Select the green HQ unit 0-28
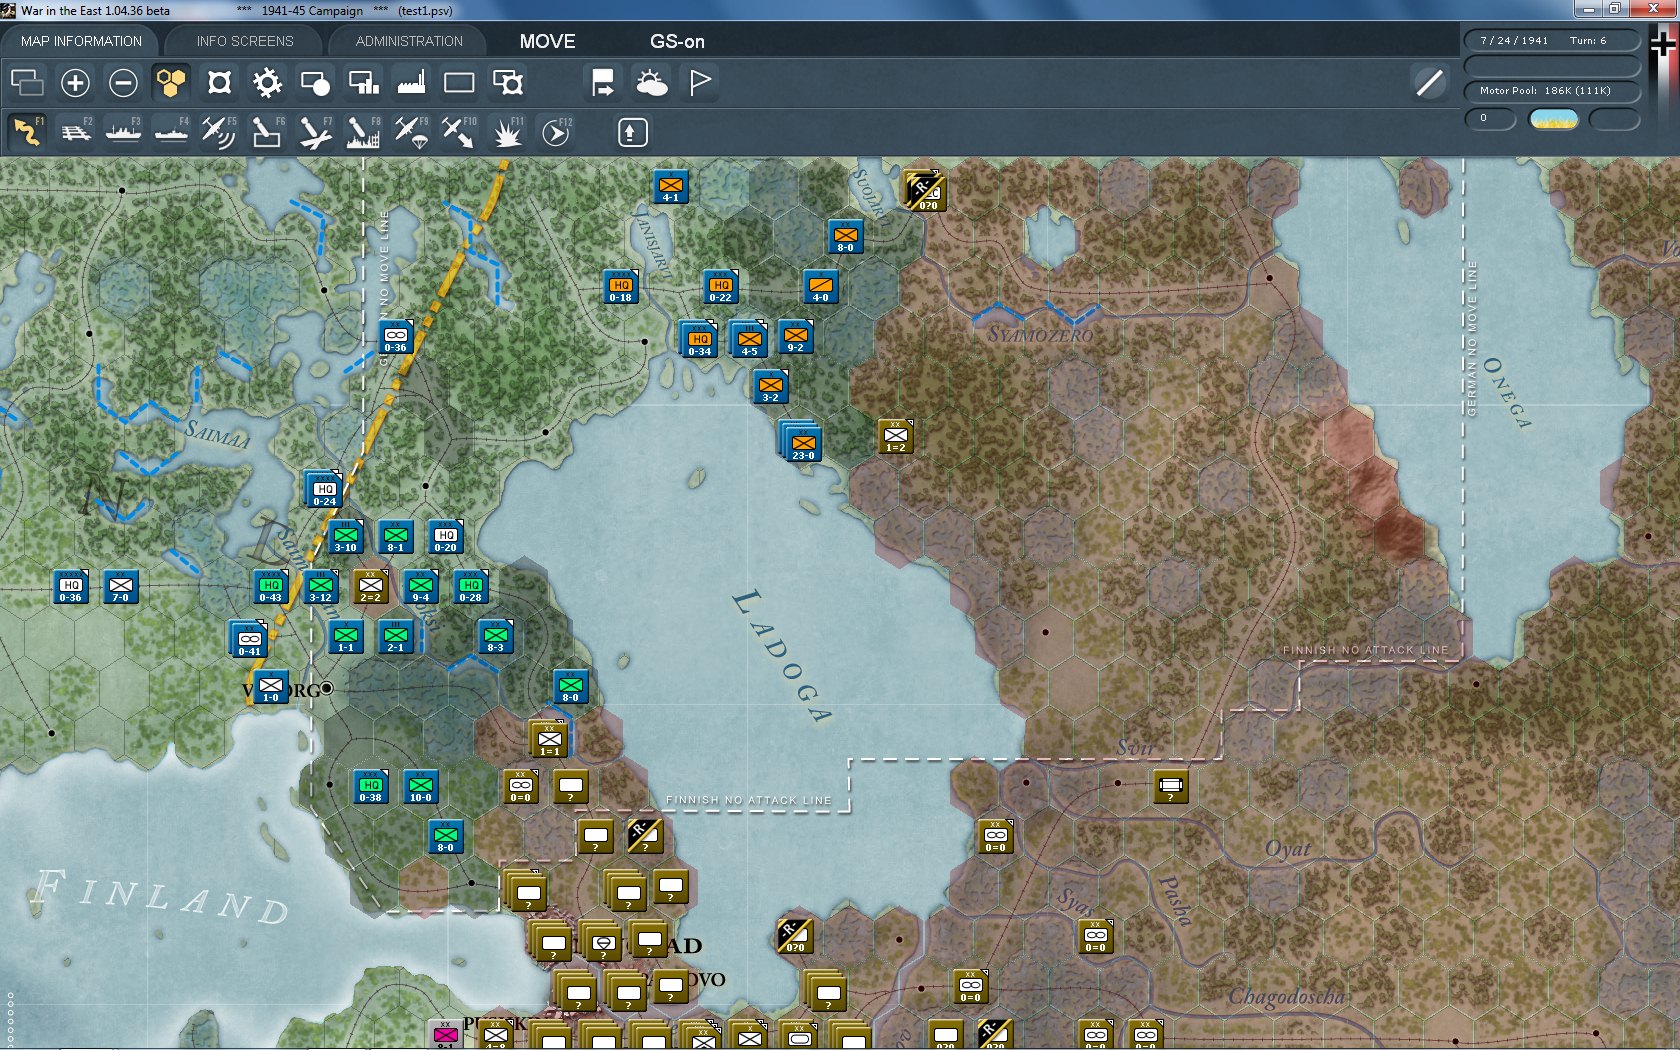Image resolution: width=1680 pixels, height=1050 pixels. tap(471, 587)
